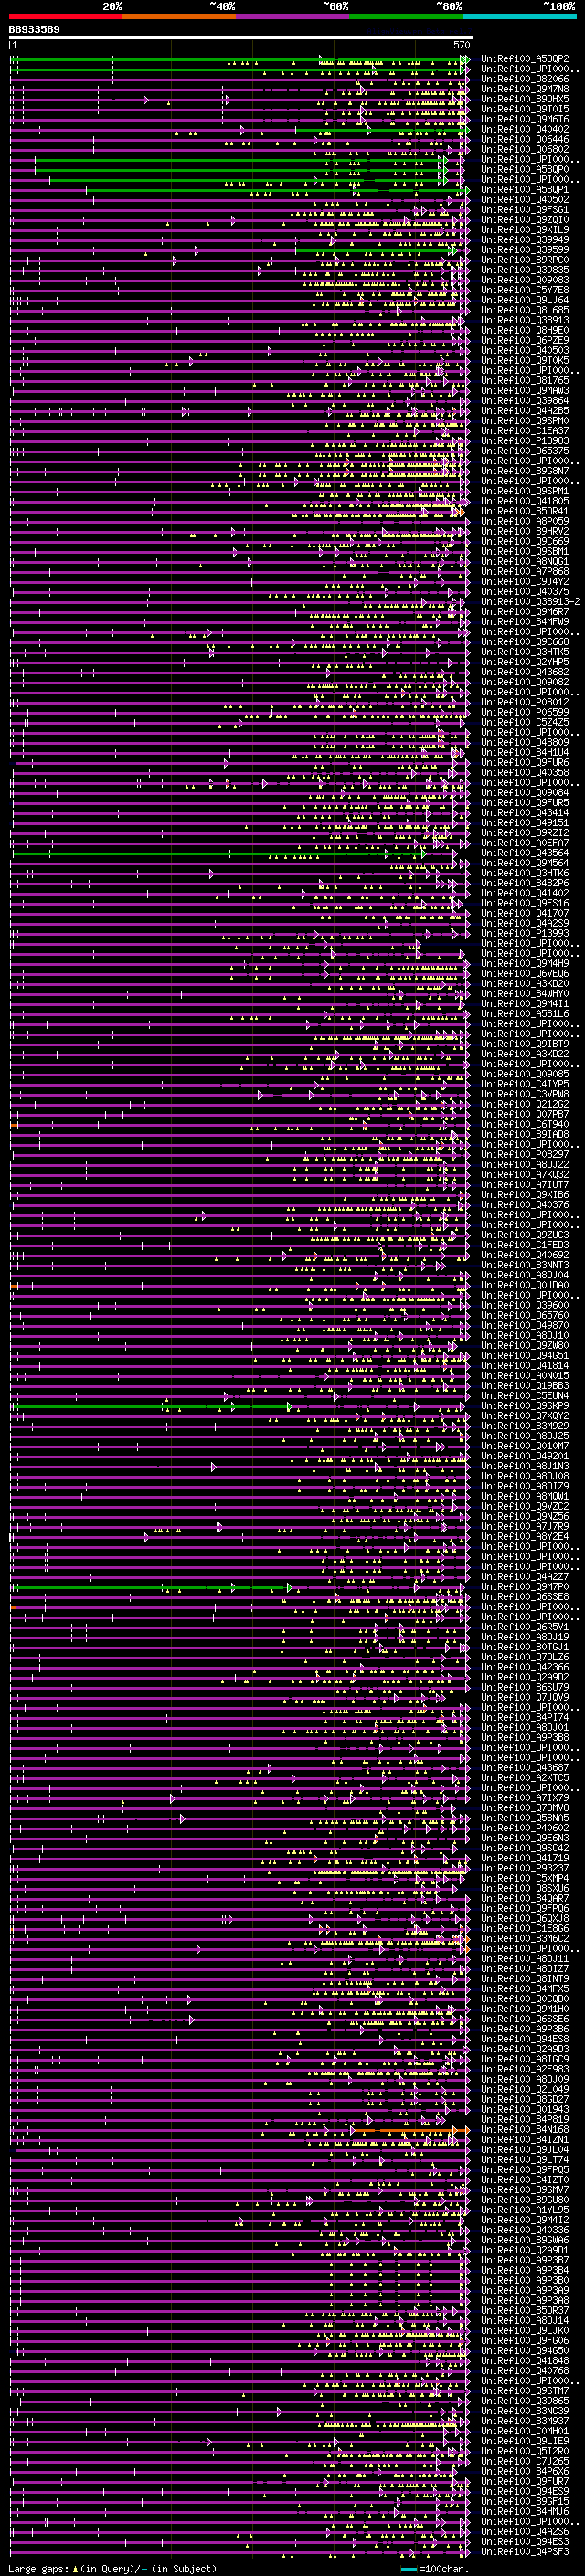The width and height of the screenshot is (585, 2576).
Task: Click hit label UniRef100_C4IYP5
Action: tap(525, 1084)
